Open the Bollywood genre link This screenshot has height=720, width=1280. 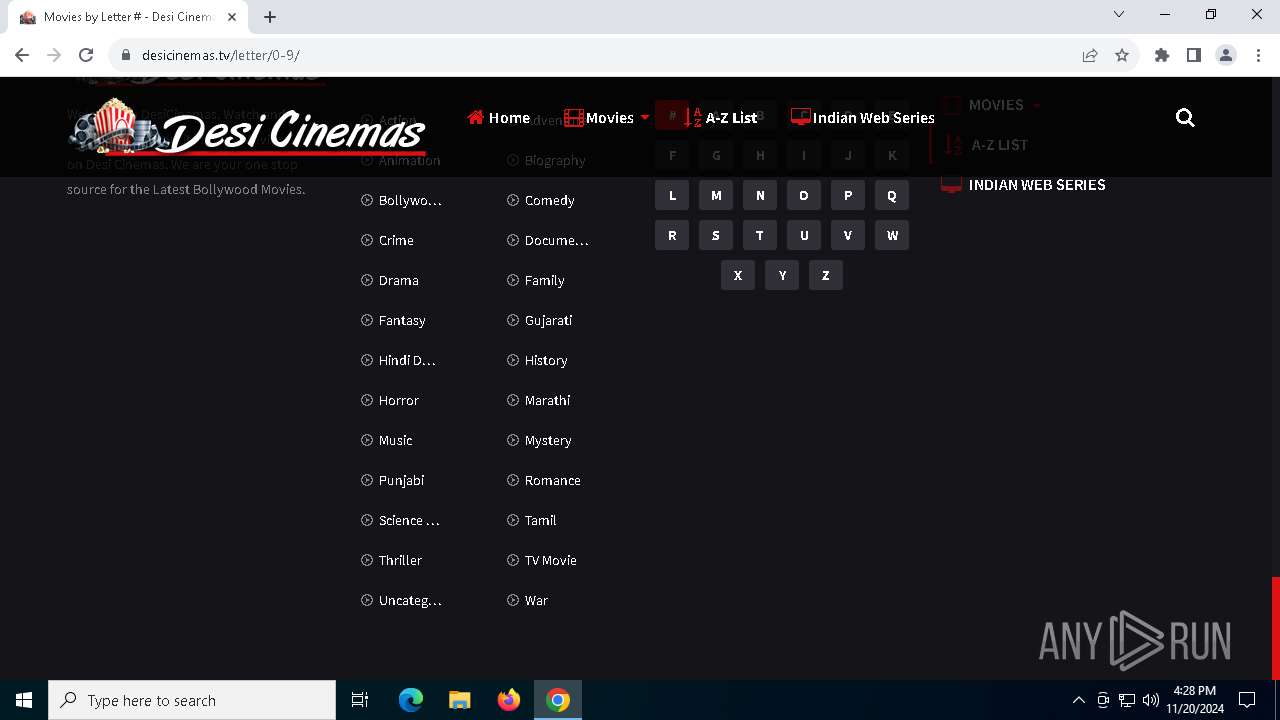(x=401, y=200)
